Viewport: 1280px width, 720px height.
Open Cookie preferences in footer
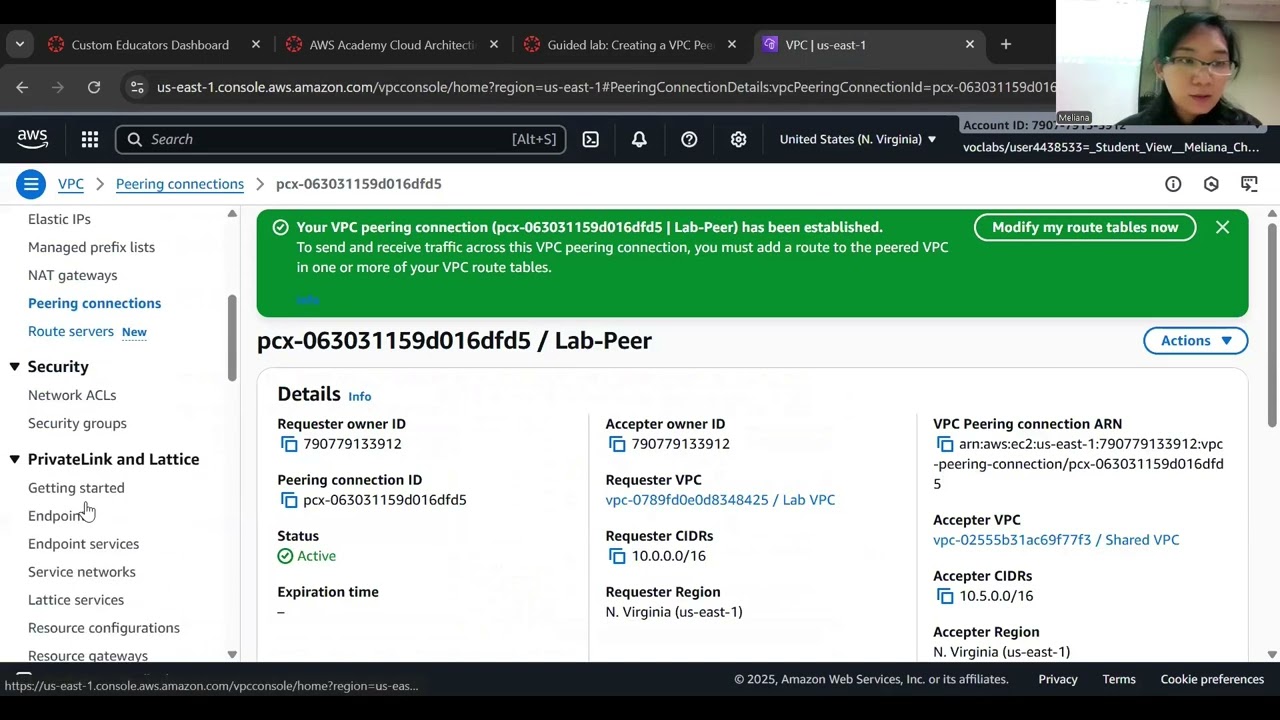point(1212,679)
